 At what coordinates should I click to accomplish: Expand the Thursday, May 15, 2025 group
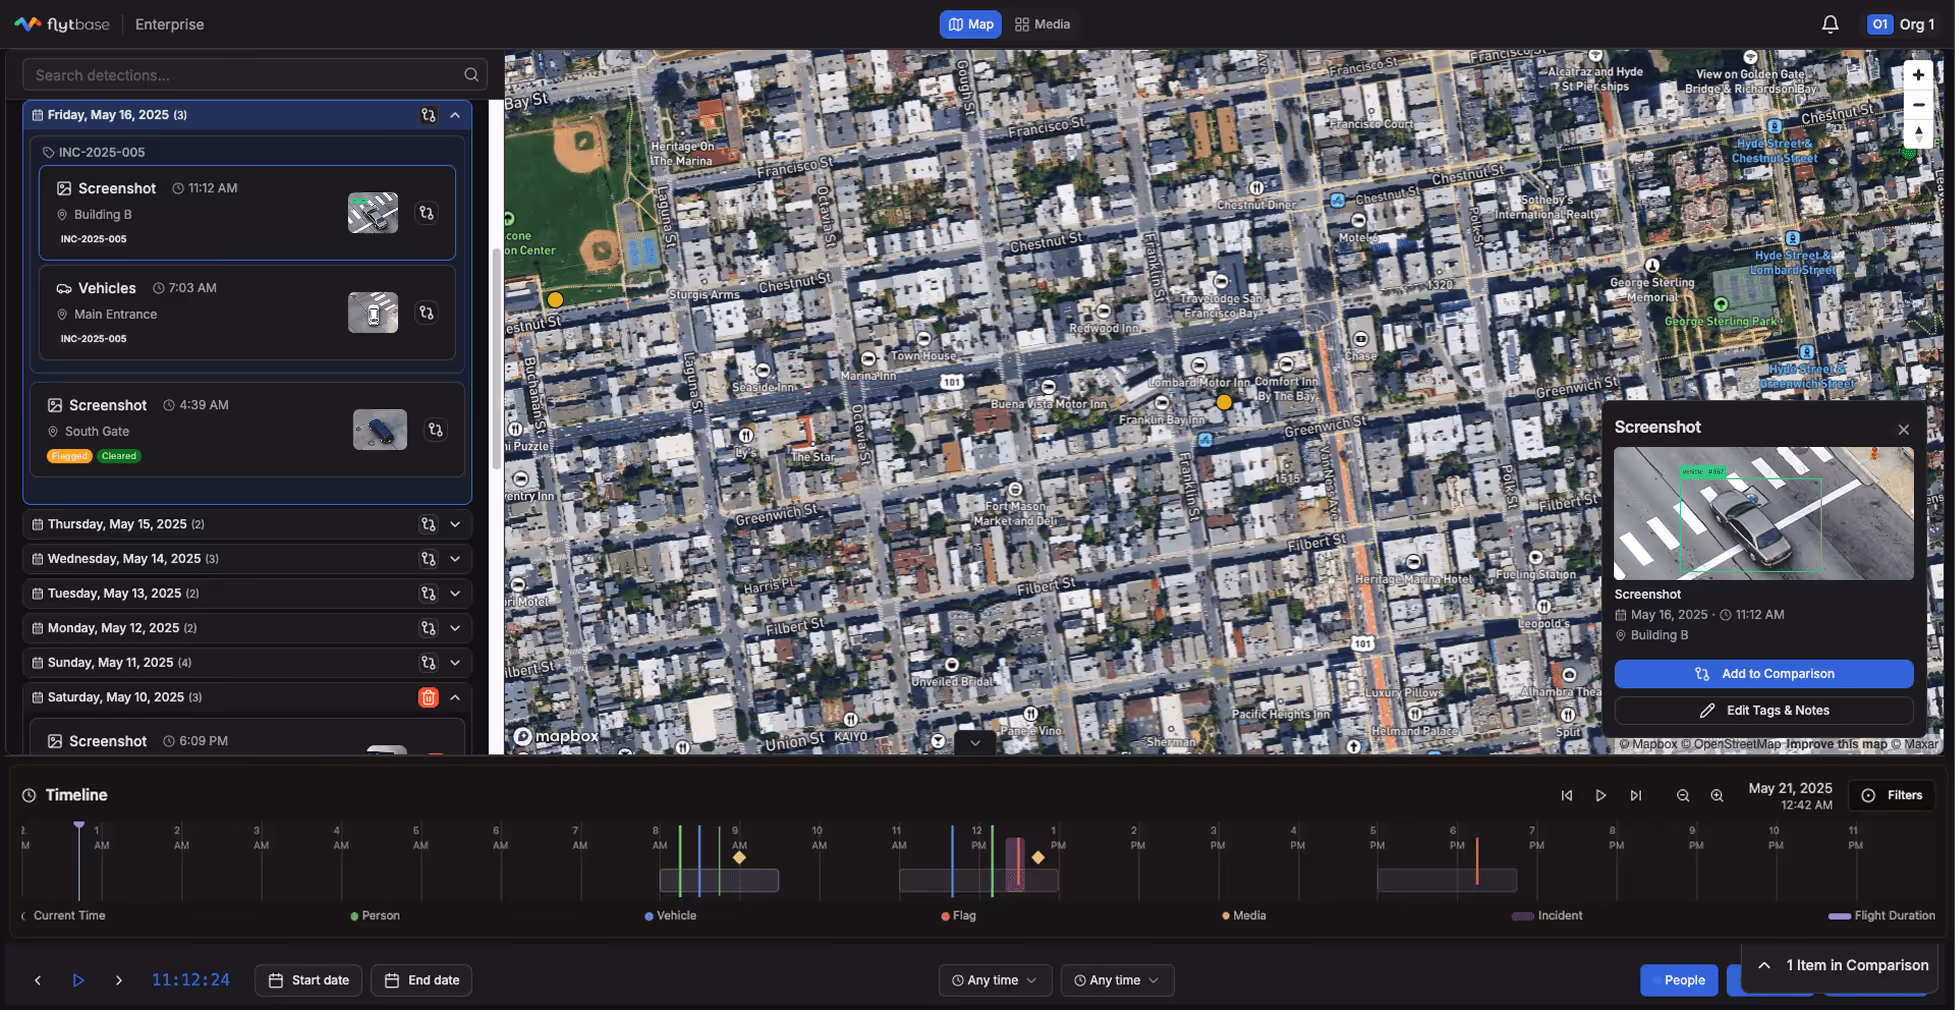coord(455,524)
